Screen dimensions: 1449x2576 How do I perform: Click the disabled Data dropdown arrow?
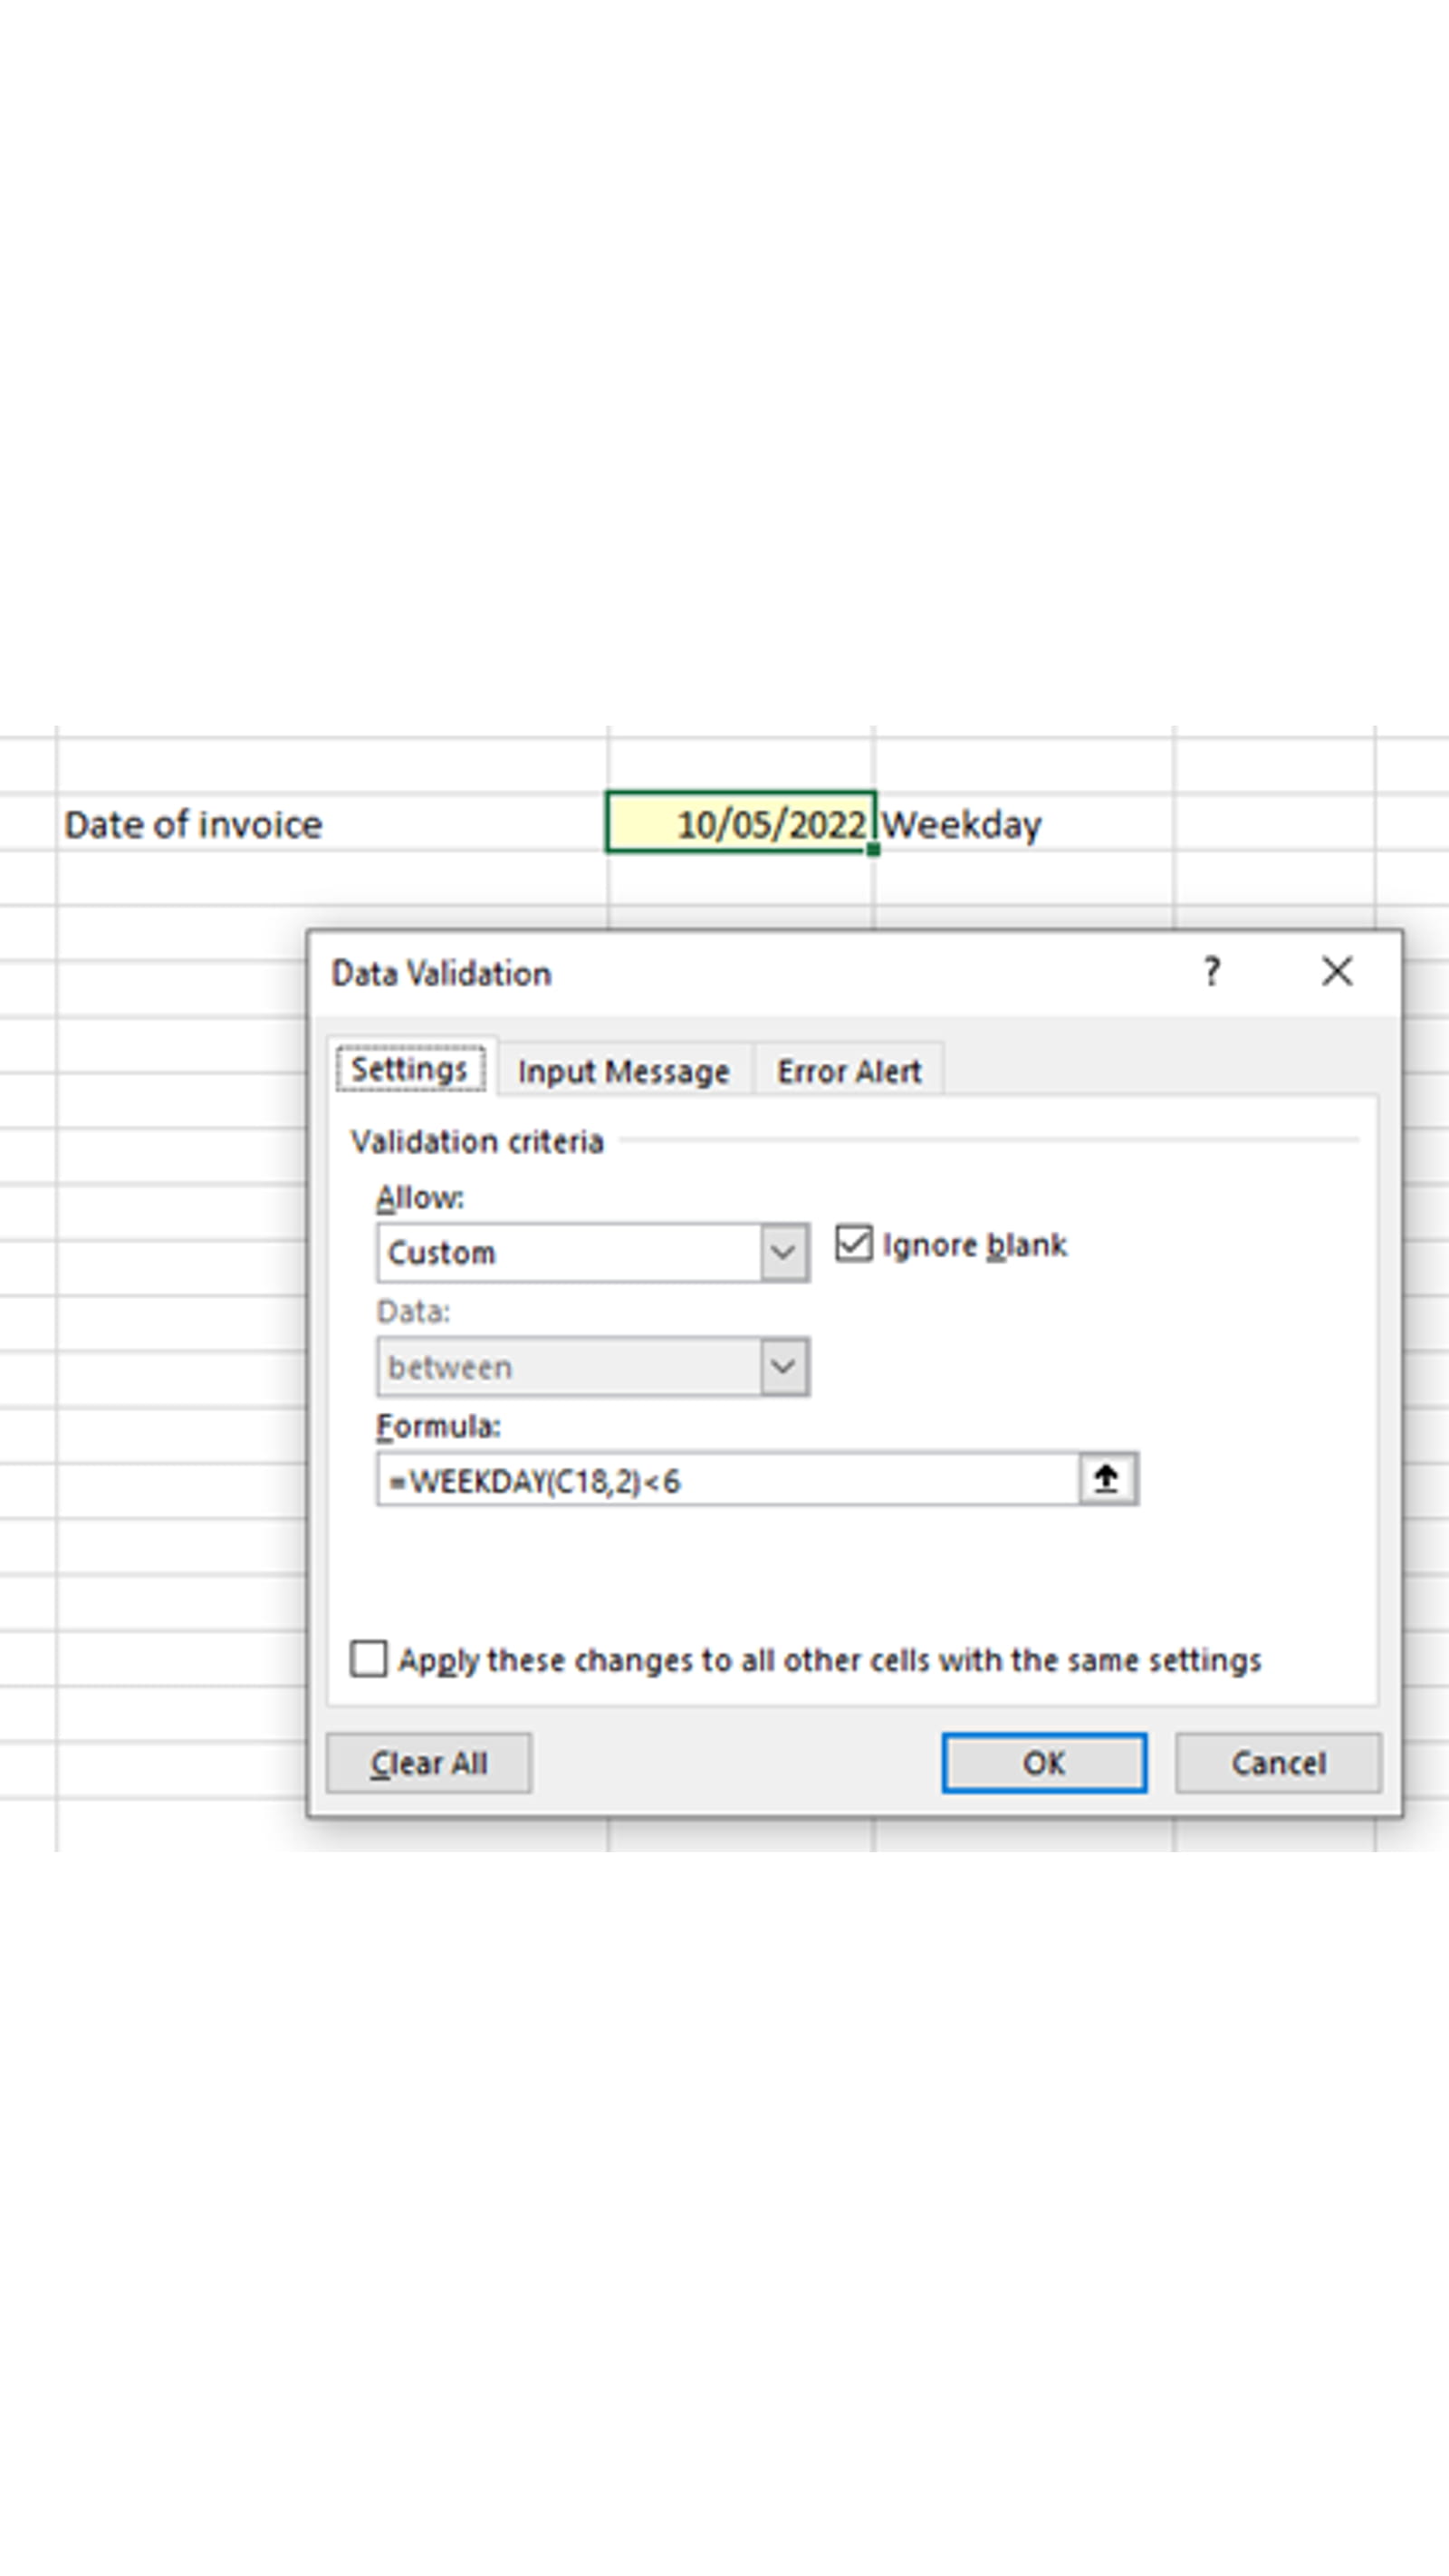pyautogui.click(x=783, y=1365)
